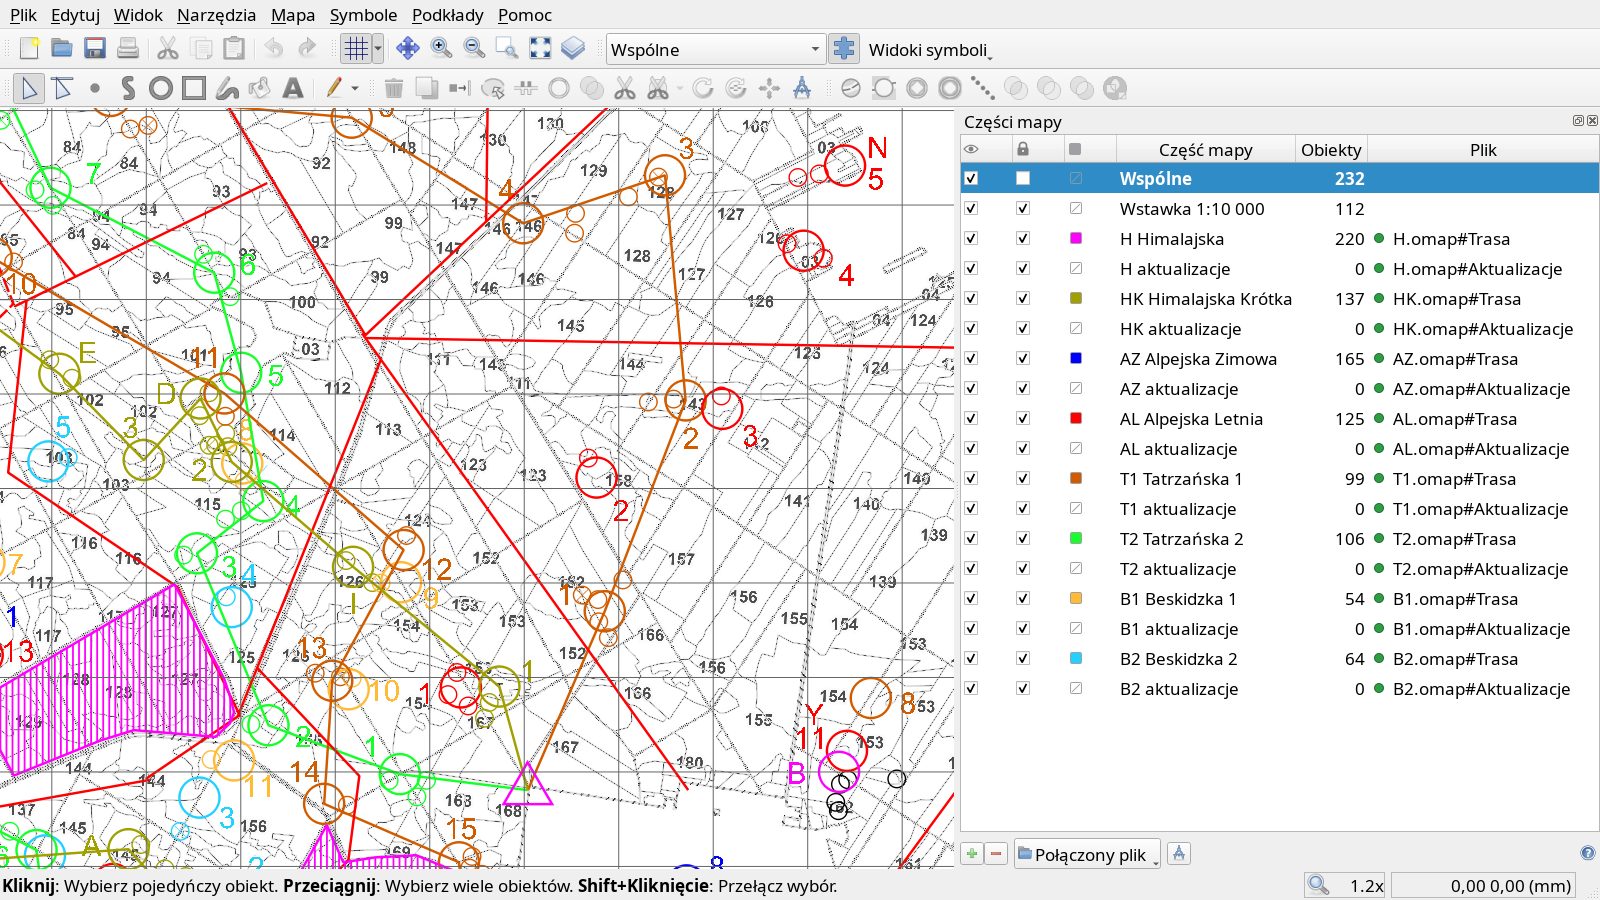Toggle lock checkbox of AZ Alpejska Zimowa
Screen dimensions: 1600x900
pyautogui.click(x=1022, y=359)
